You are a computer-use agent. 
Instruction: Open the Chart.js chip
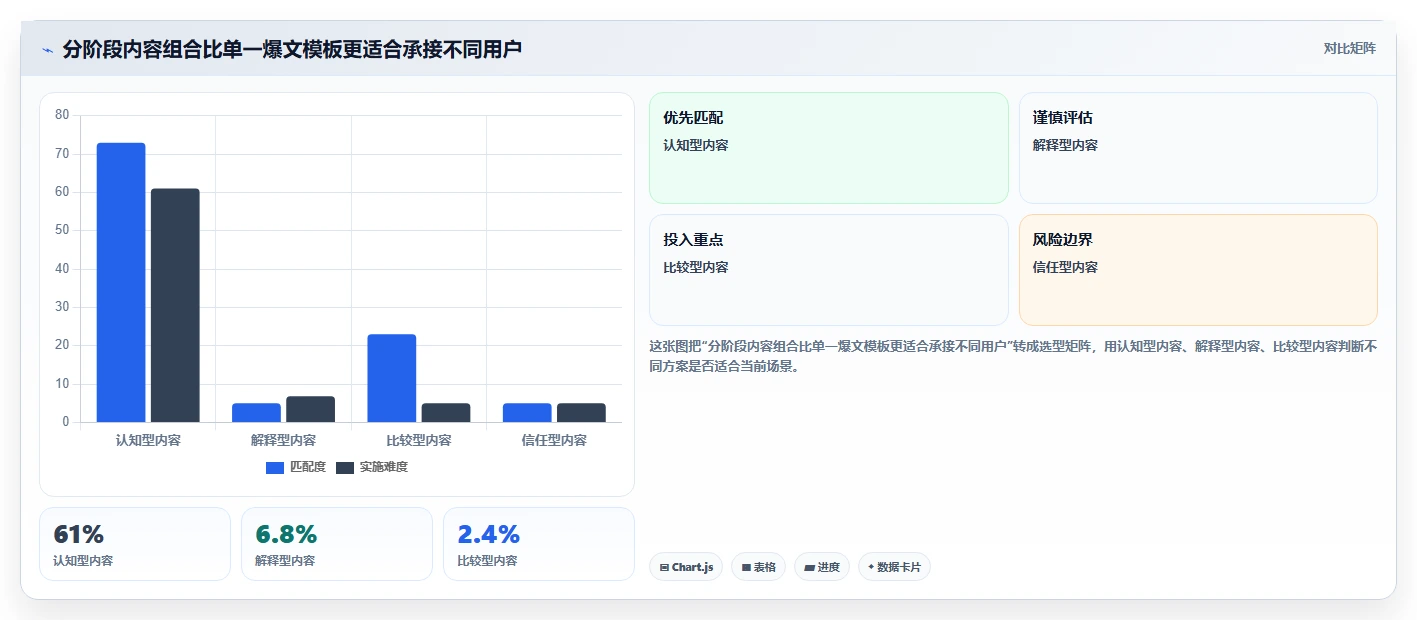click(686, 567)
